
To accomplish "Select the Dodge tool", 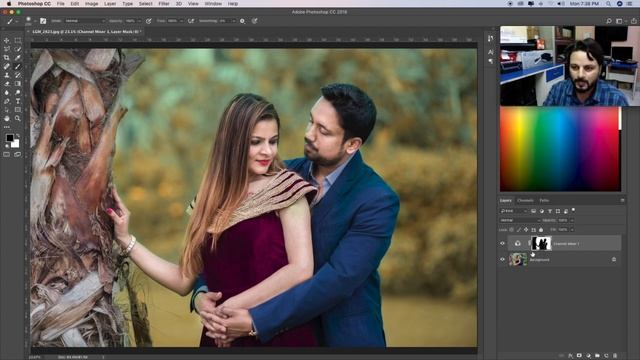I will [x=18, y=93].
